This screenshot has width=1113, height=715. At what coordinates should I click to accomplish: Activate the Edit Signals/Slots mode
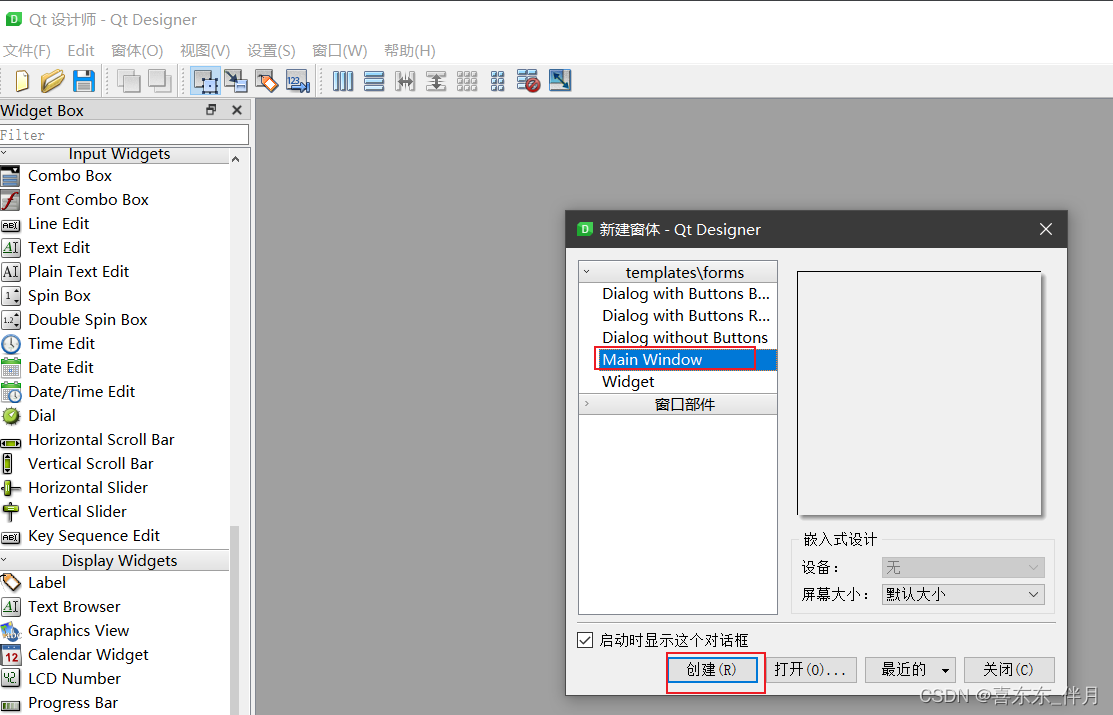[x=236, y=81]
